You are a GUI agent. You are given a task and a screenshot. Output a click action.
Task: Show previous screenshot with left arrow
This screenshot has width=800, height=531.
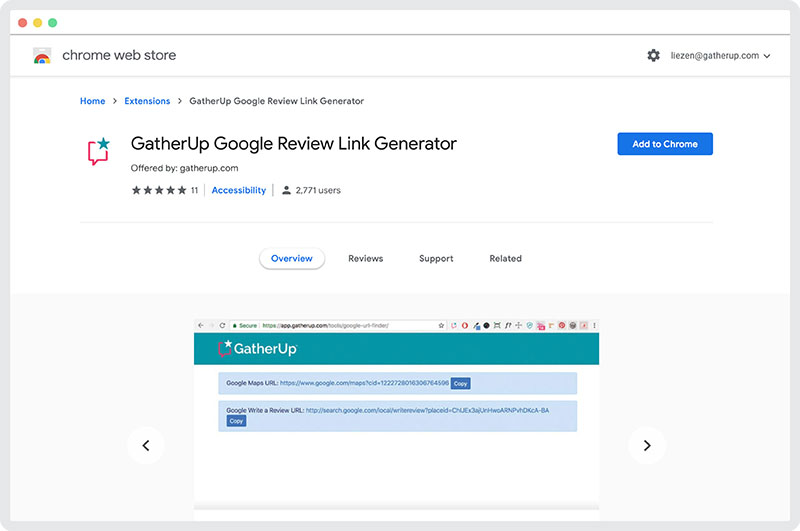coord(146,445)
